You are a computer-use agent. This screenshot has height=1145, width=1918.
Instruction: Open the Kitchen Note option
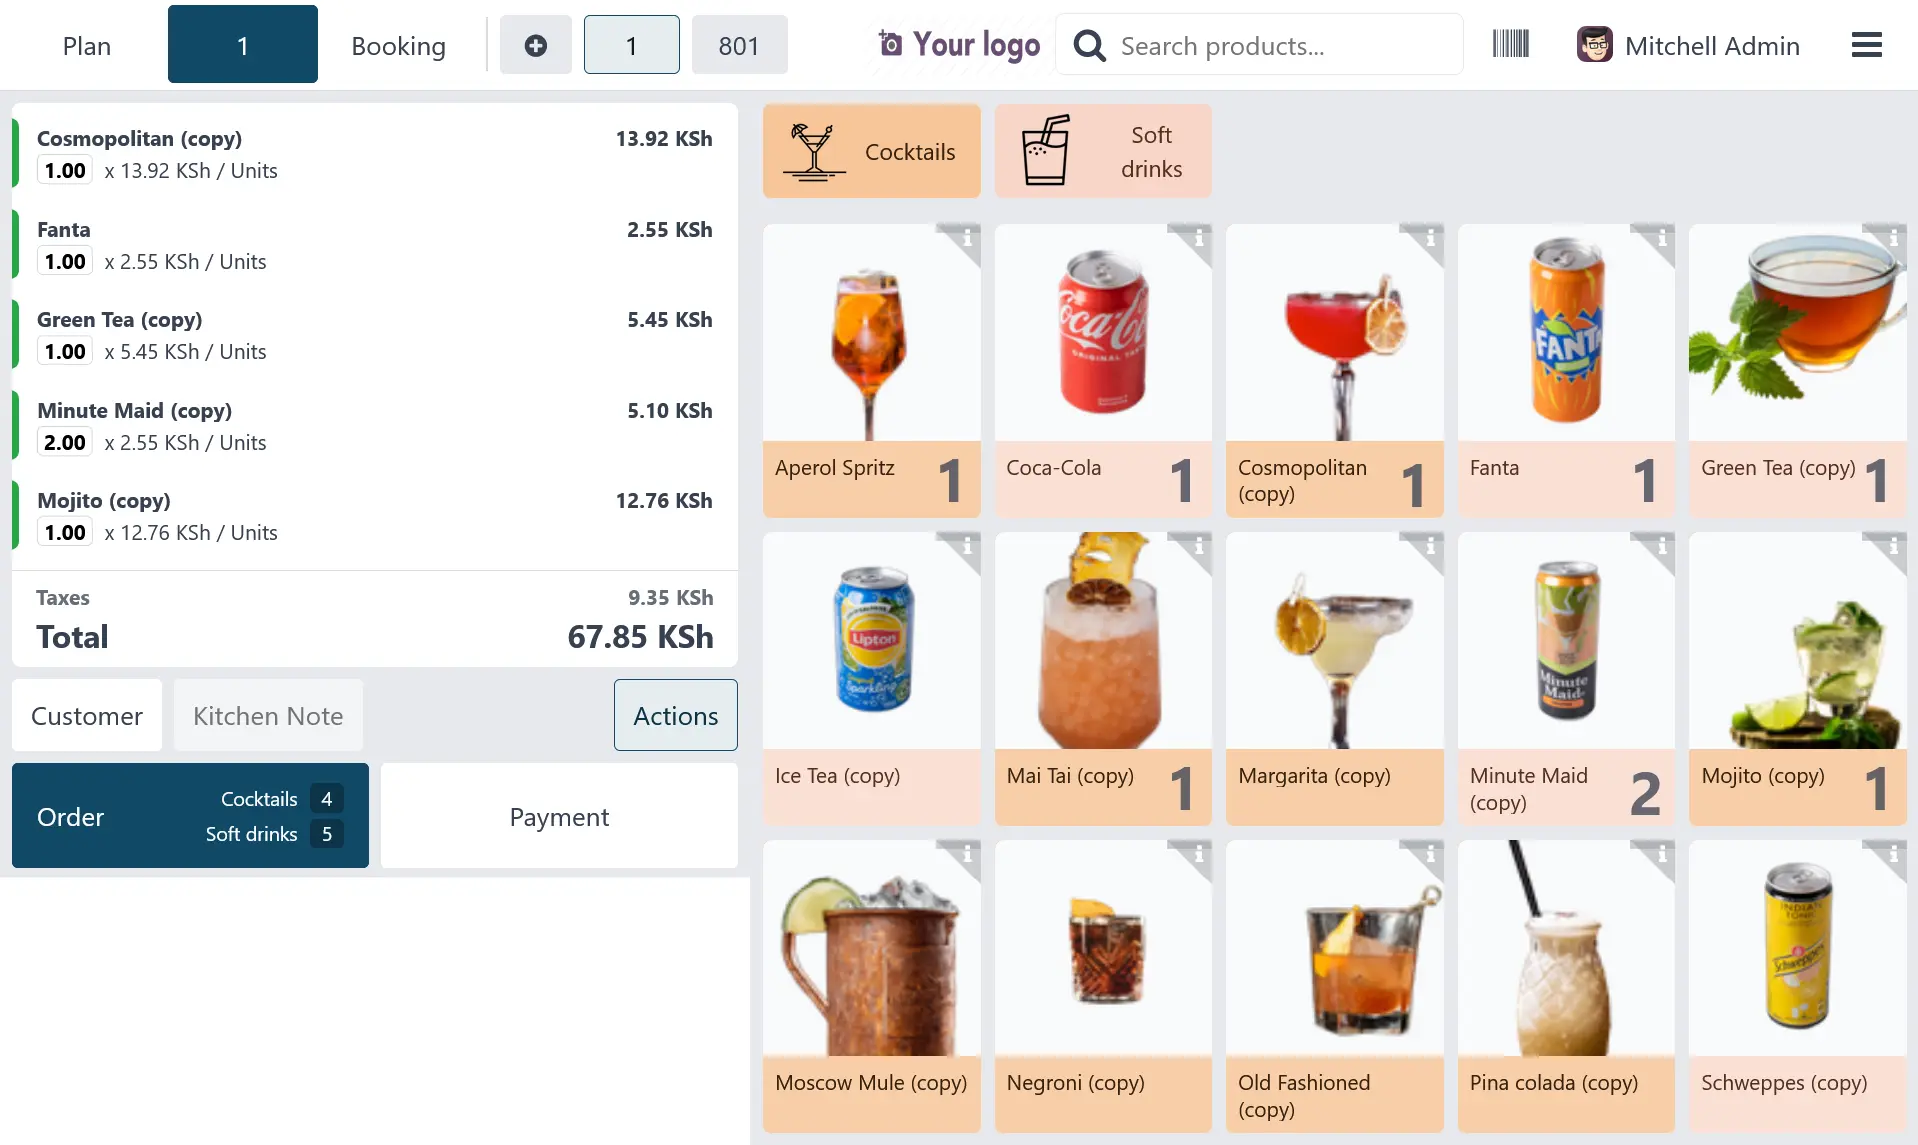tap(268, 716)
